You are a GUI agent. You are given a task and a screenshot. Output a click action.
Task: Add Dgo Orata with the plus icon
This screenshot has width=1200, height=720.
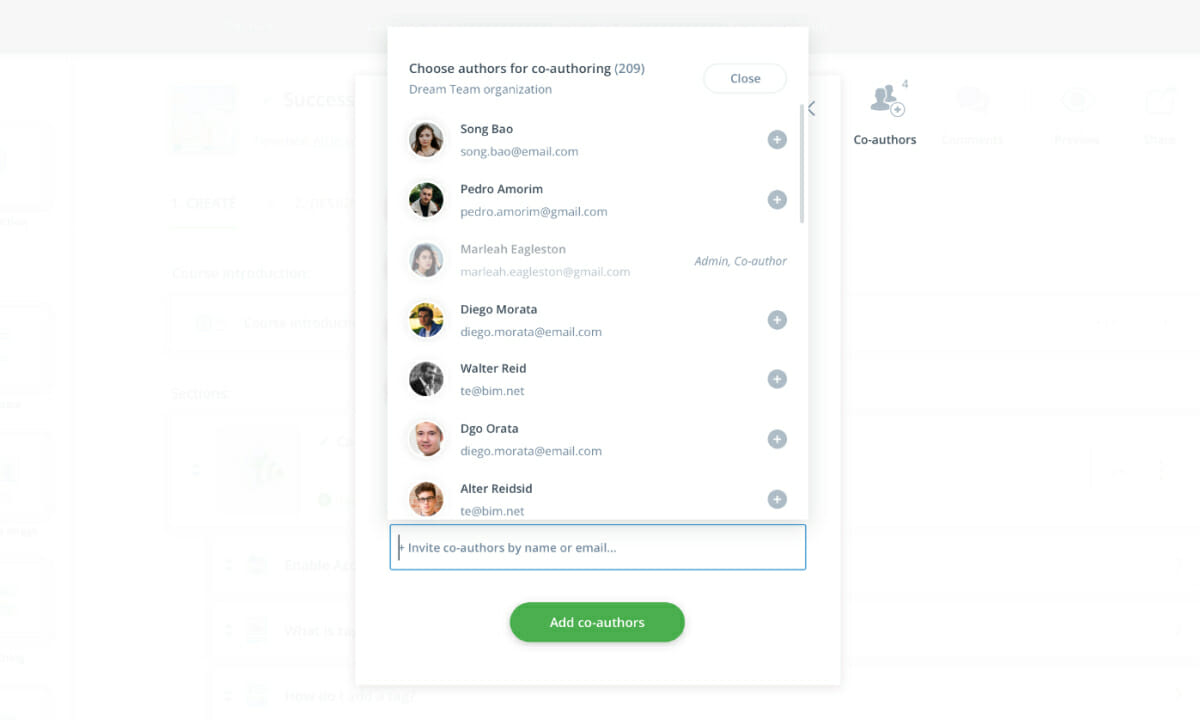[x=777, y=439]
